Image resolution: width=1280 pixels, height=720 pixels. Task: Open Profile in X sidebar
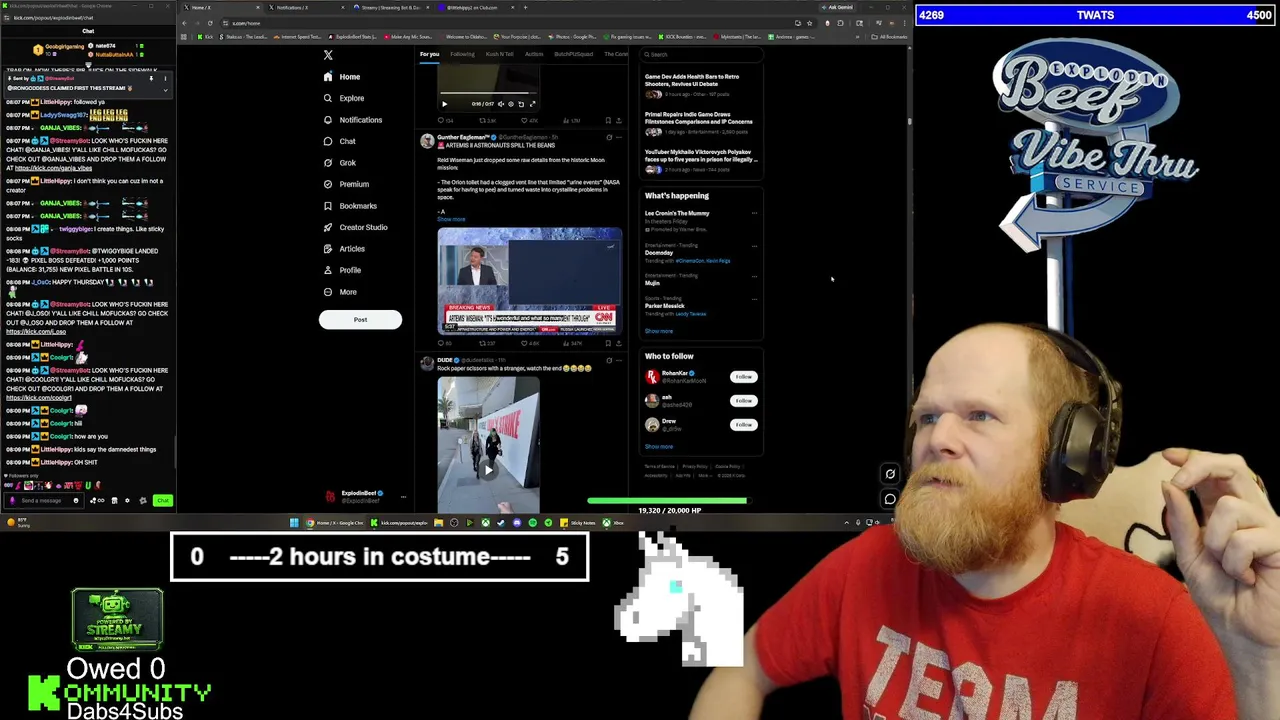[341, 270]
